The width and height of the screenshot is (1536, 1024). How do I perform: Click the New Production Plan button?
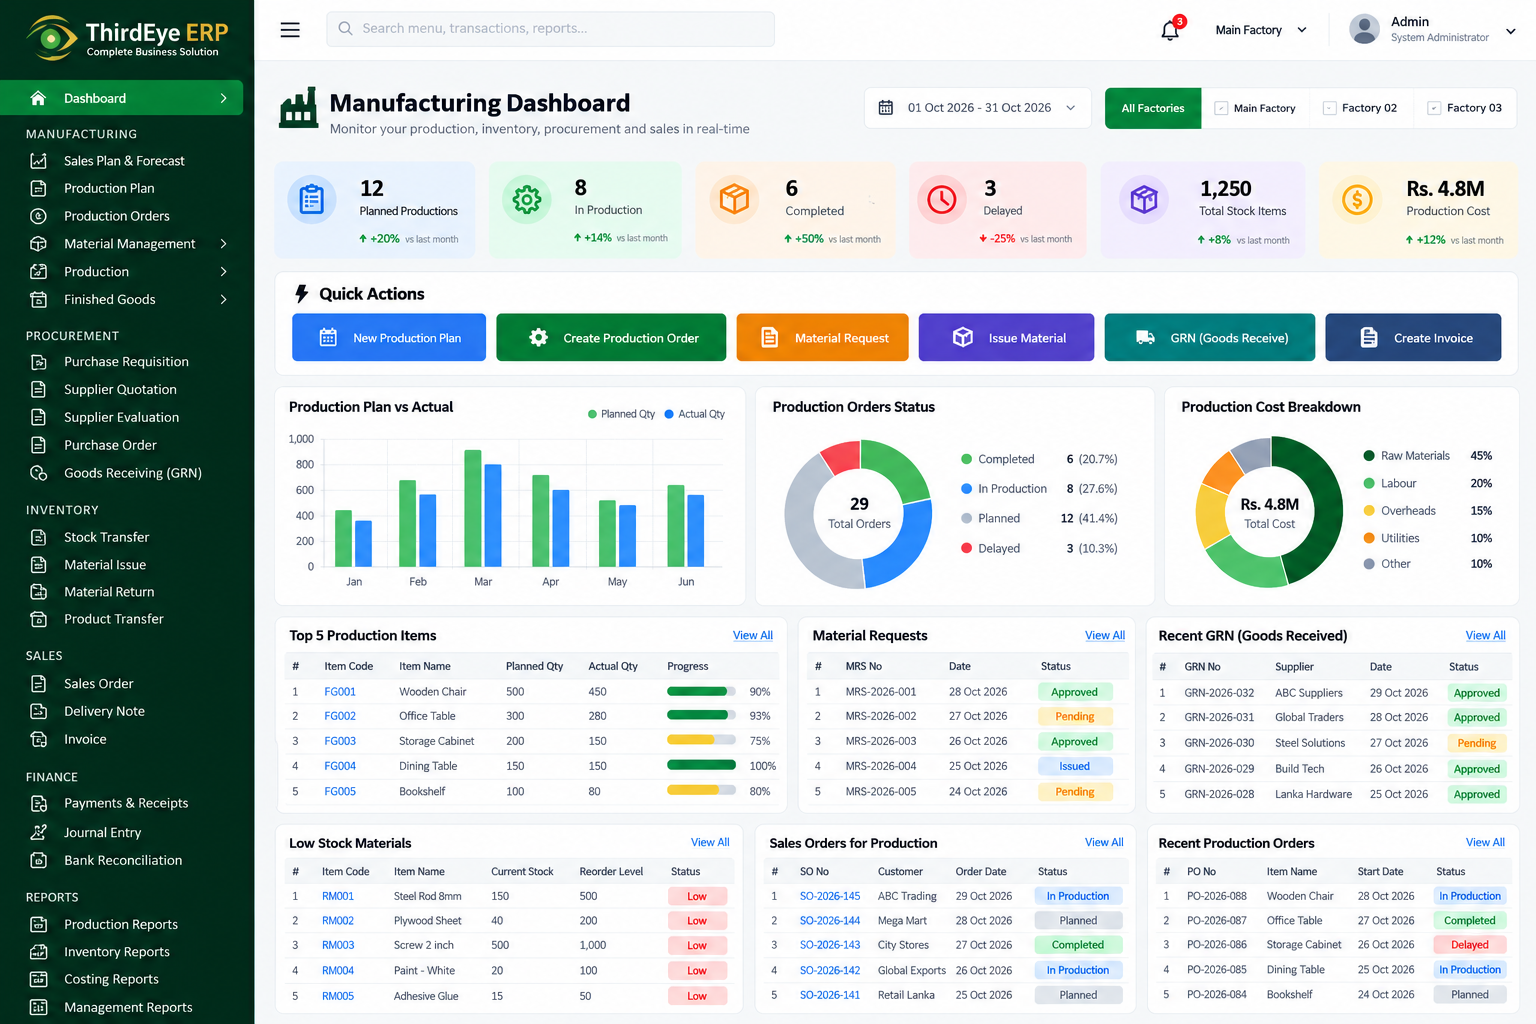389,337
